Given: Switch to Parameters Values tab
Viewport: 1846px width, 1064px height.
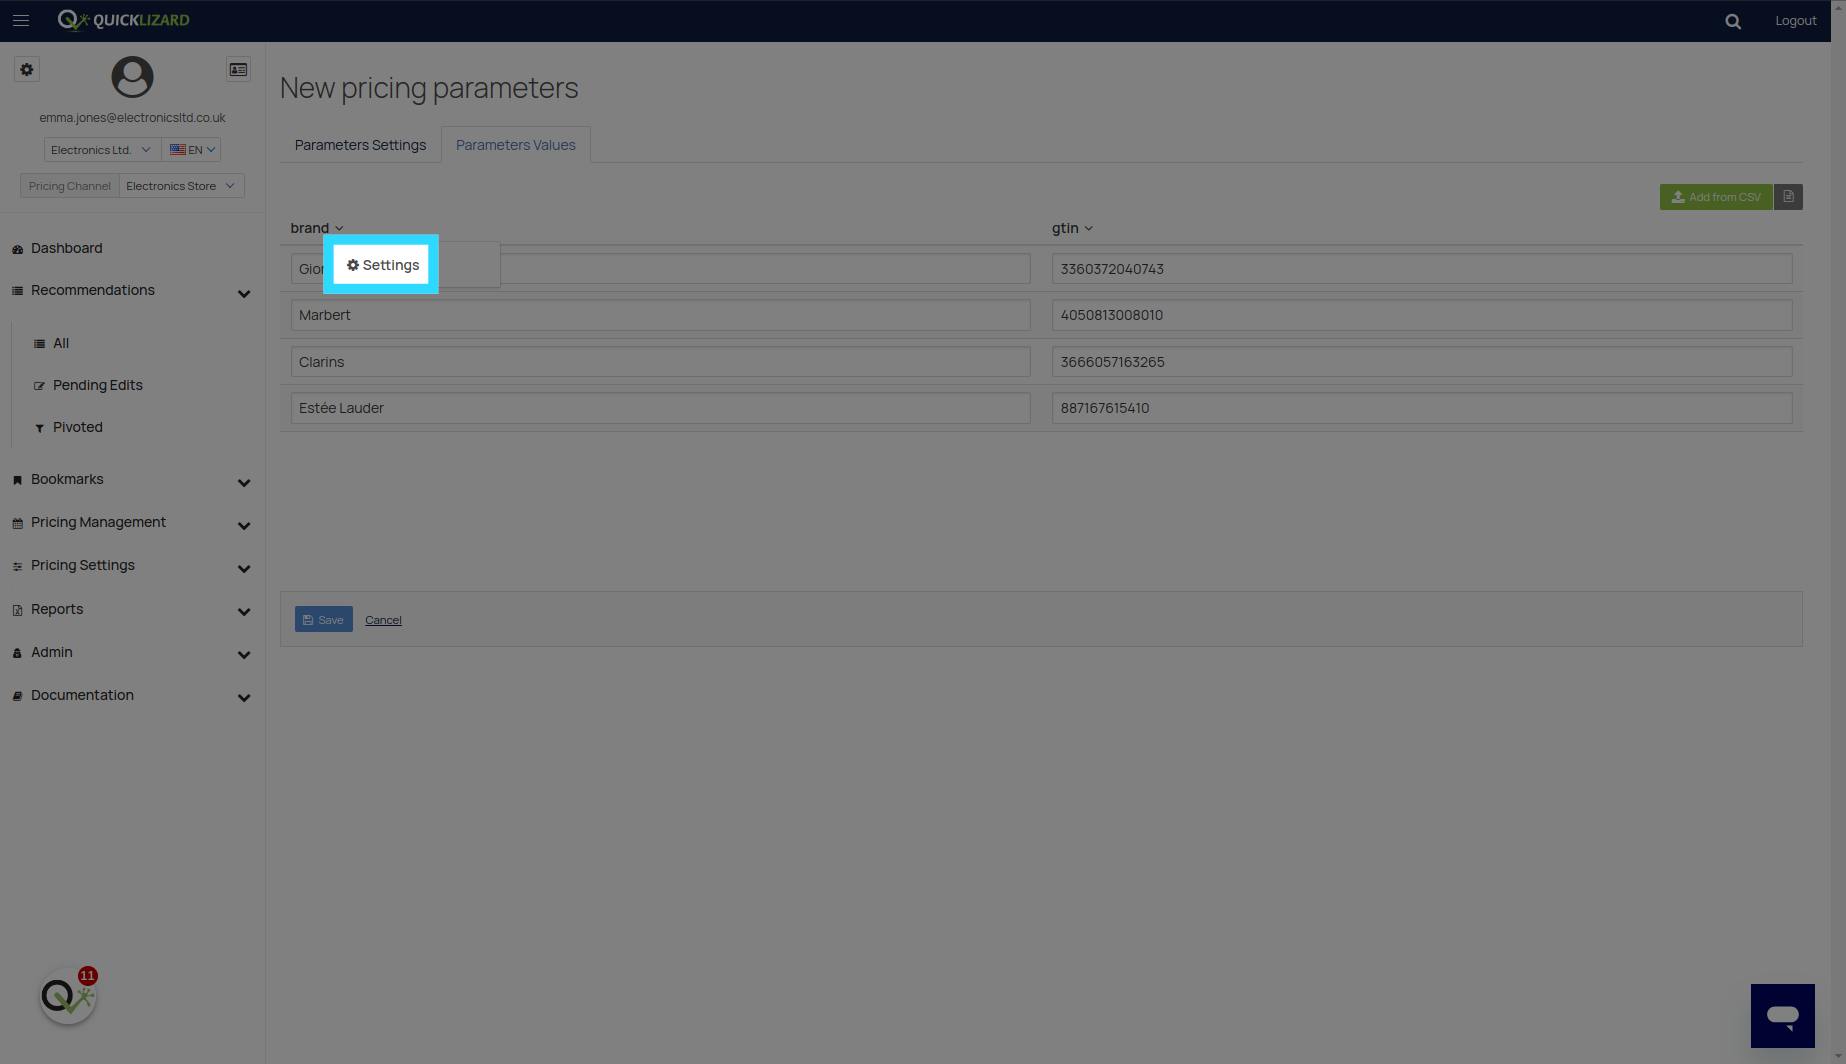Looking at the screenshot, I should (x=516, y=145).
